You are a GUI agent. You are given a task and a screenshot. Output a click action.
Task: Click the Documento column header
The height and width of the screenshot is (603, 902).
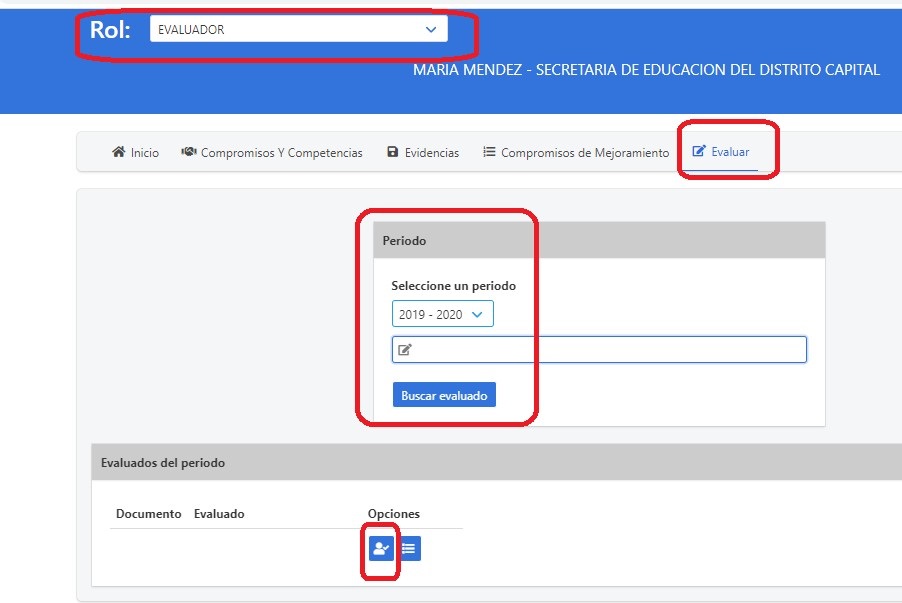pyautogui.click(x=148, y=514)
